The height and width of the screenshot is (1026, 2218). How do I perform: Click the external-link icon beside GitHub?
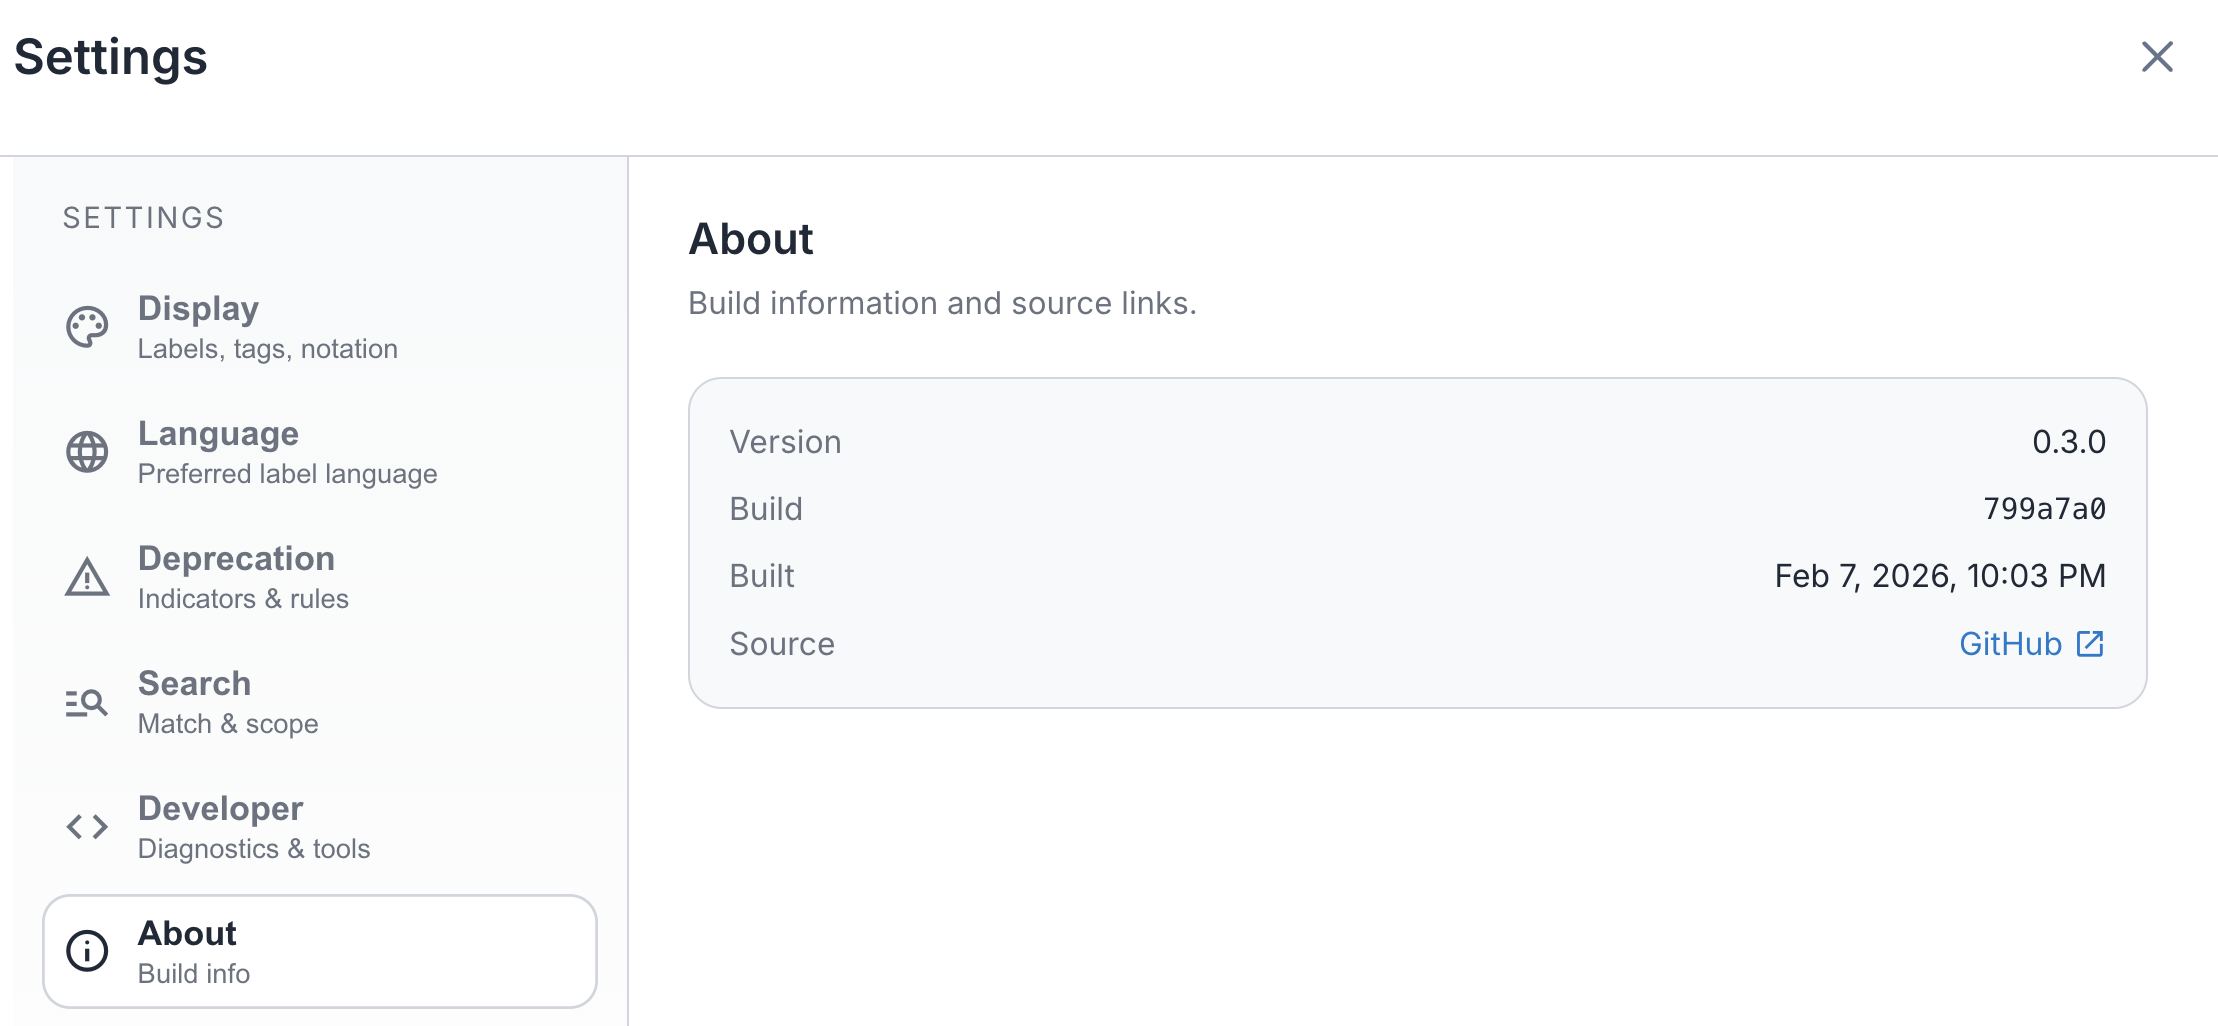coord(2090,644)
